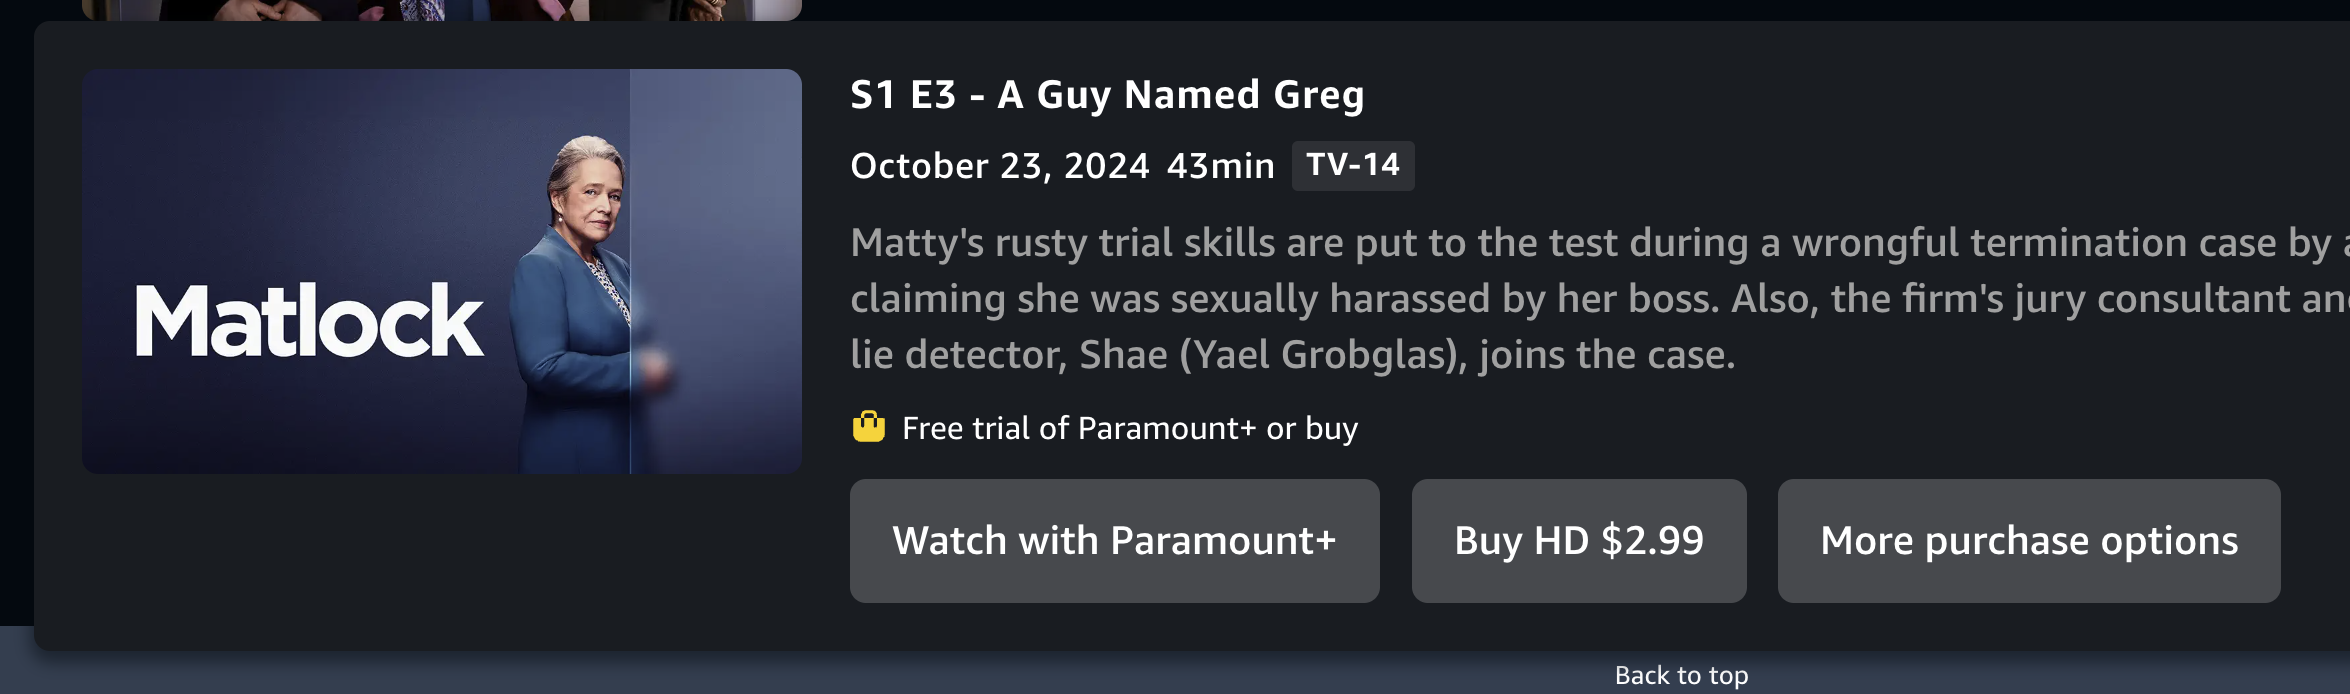Buy the episode in HD for $2.99
Screen dimensions: 2350x694
tap(1578, 541)
